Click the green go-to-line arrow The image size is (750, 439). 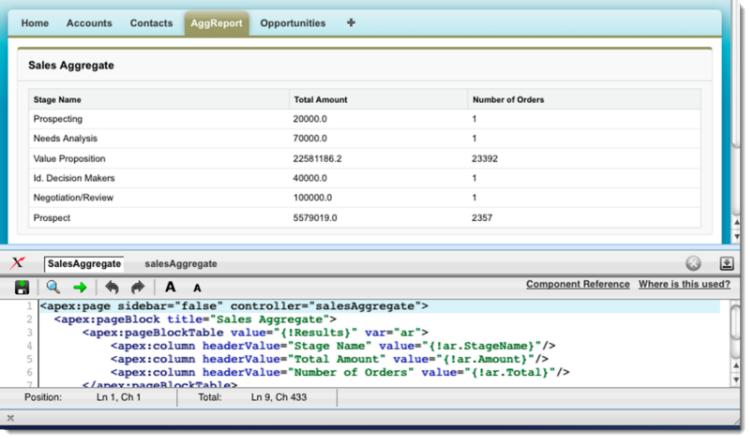[80, 286]
